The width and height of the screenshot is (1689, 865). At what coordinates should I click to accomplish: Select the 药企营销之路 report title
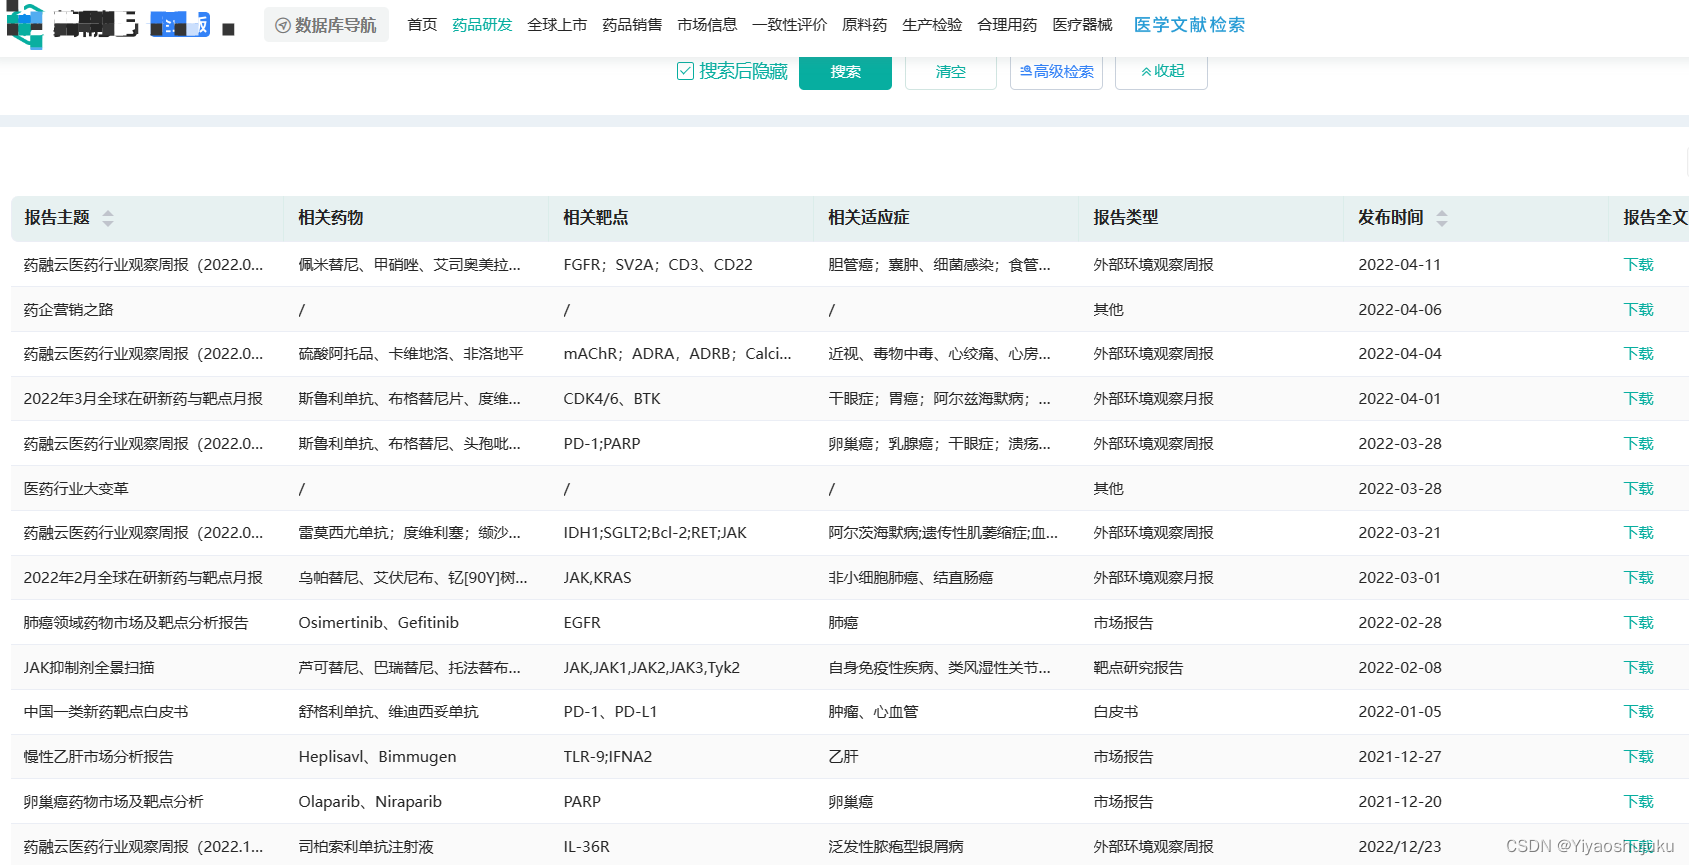69,310
